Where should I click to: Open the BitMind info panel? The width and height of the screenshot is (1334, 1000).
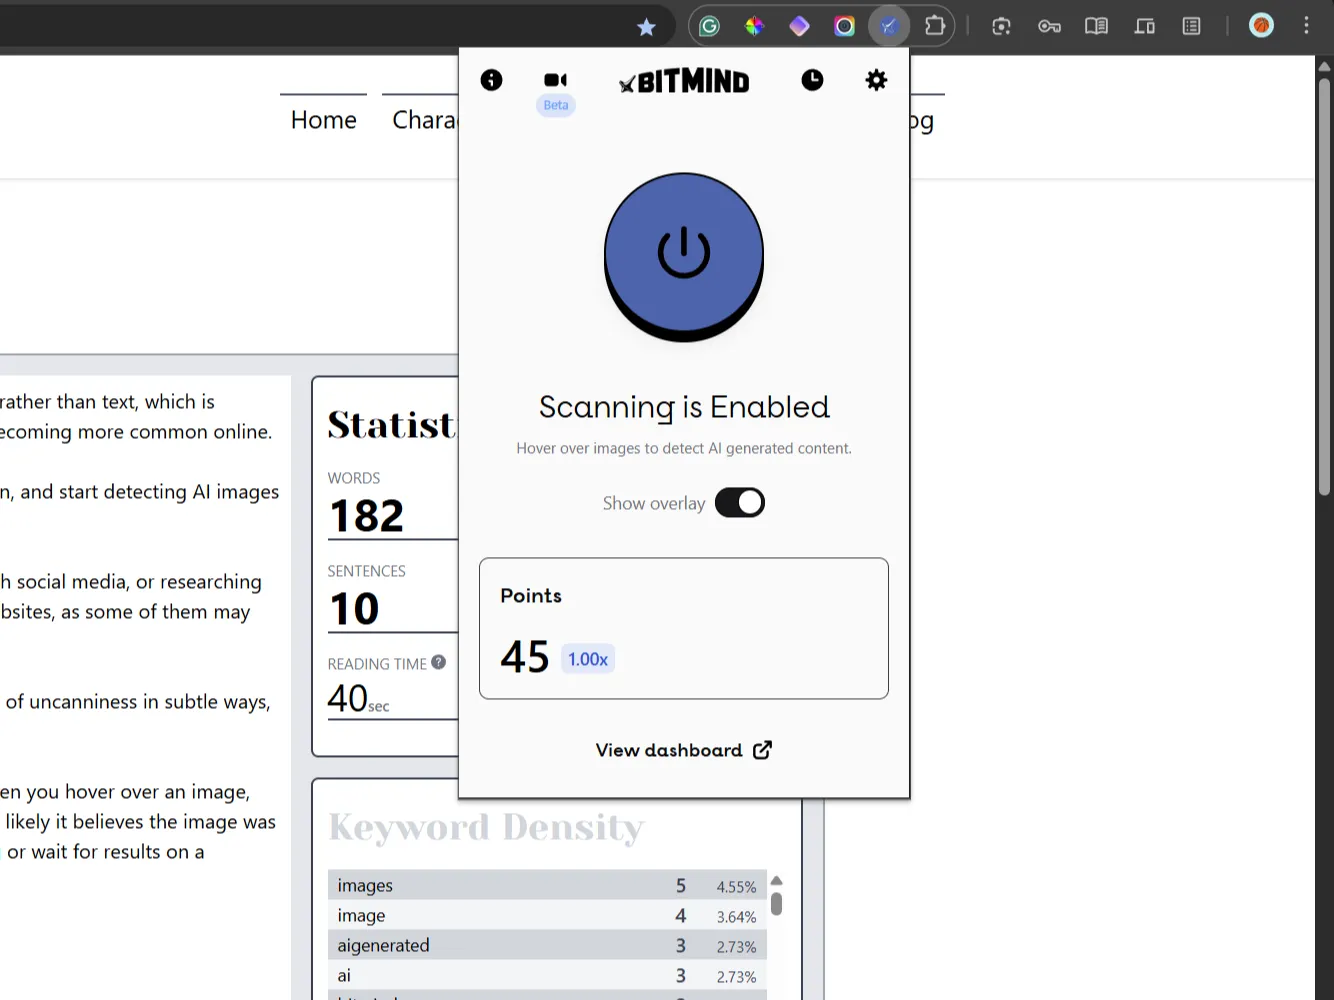[x=491, y=80]
